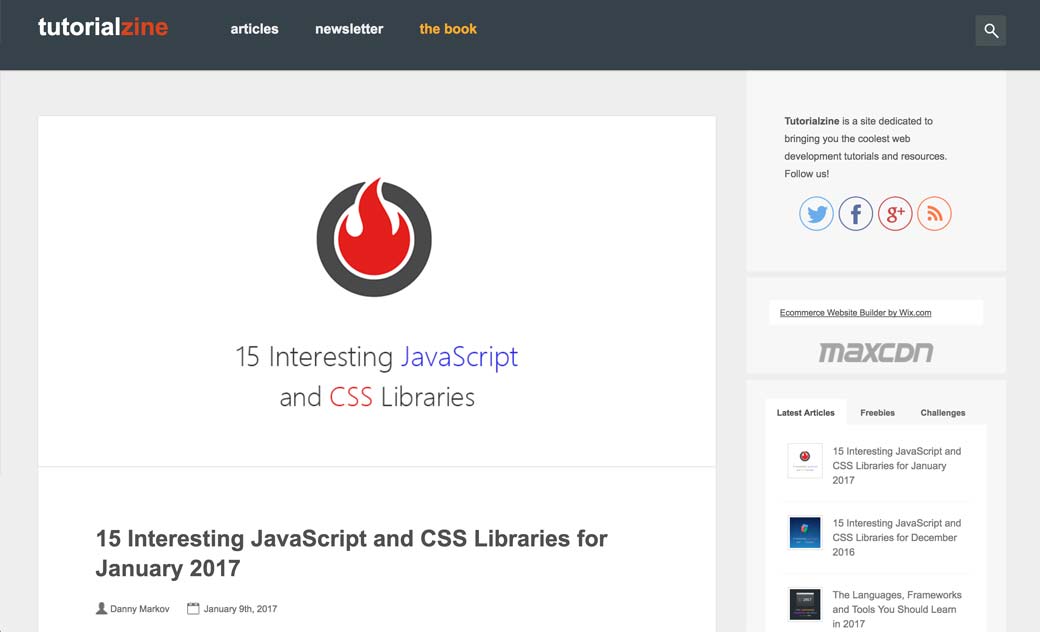Click the search magnifier icon in header
Viewport: 1040px width, 640px height.
pyautogui.click(x=990, y=30)
